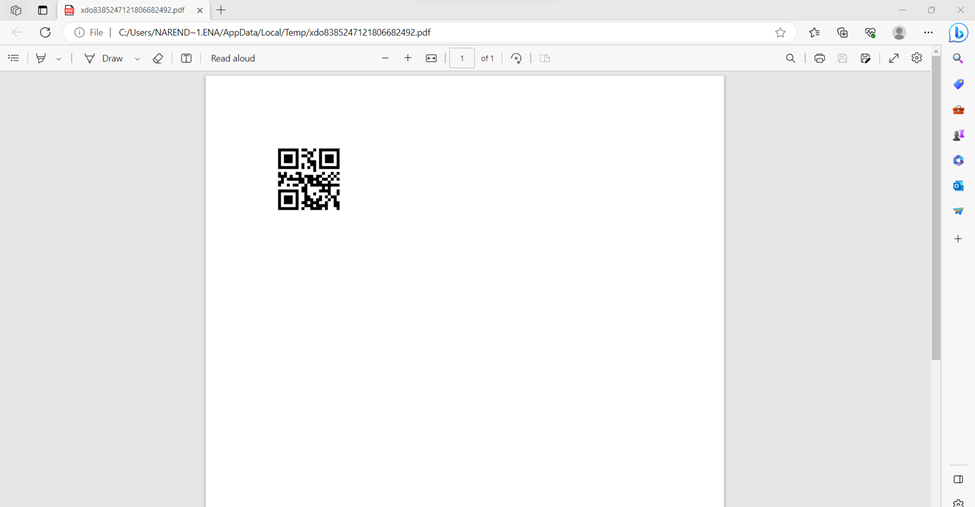Viewport: 975px width, 507px height.
Task: Add this page to favorites star
Action: (780, 32)
